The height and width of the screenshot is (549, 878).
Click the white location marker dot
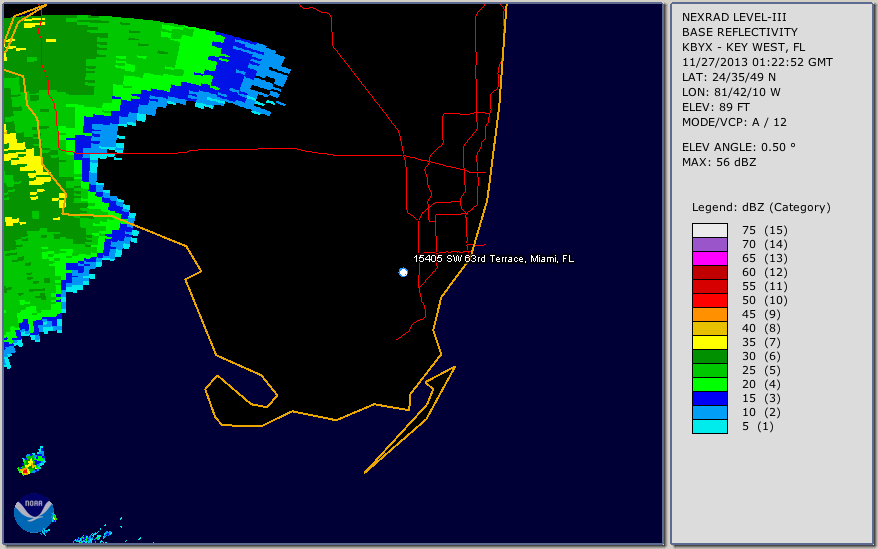click(403, 272)
